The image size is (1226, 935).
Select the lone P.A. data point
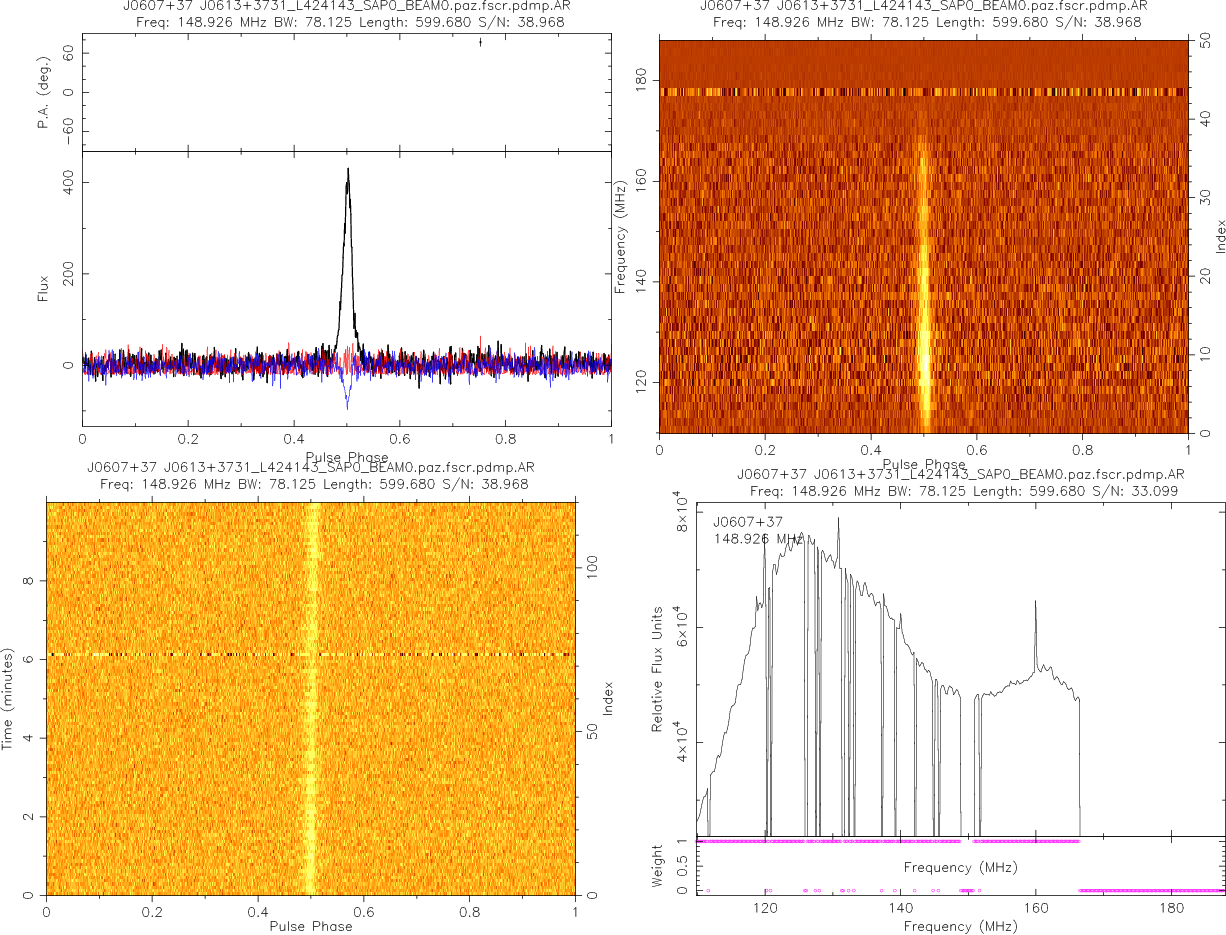480,42
